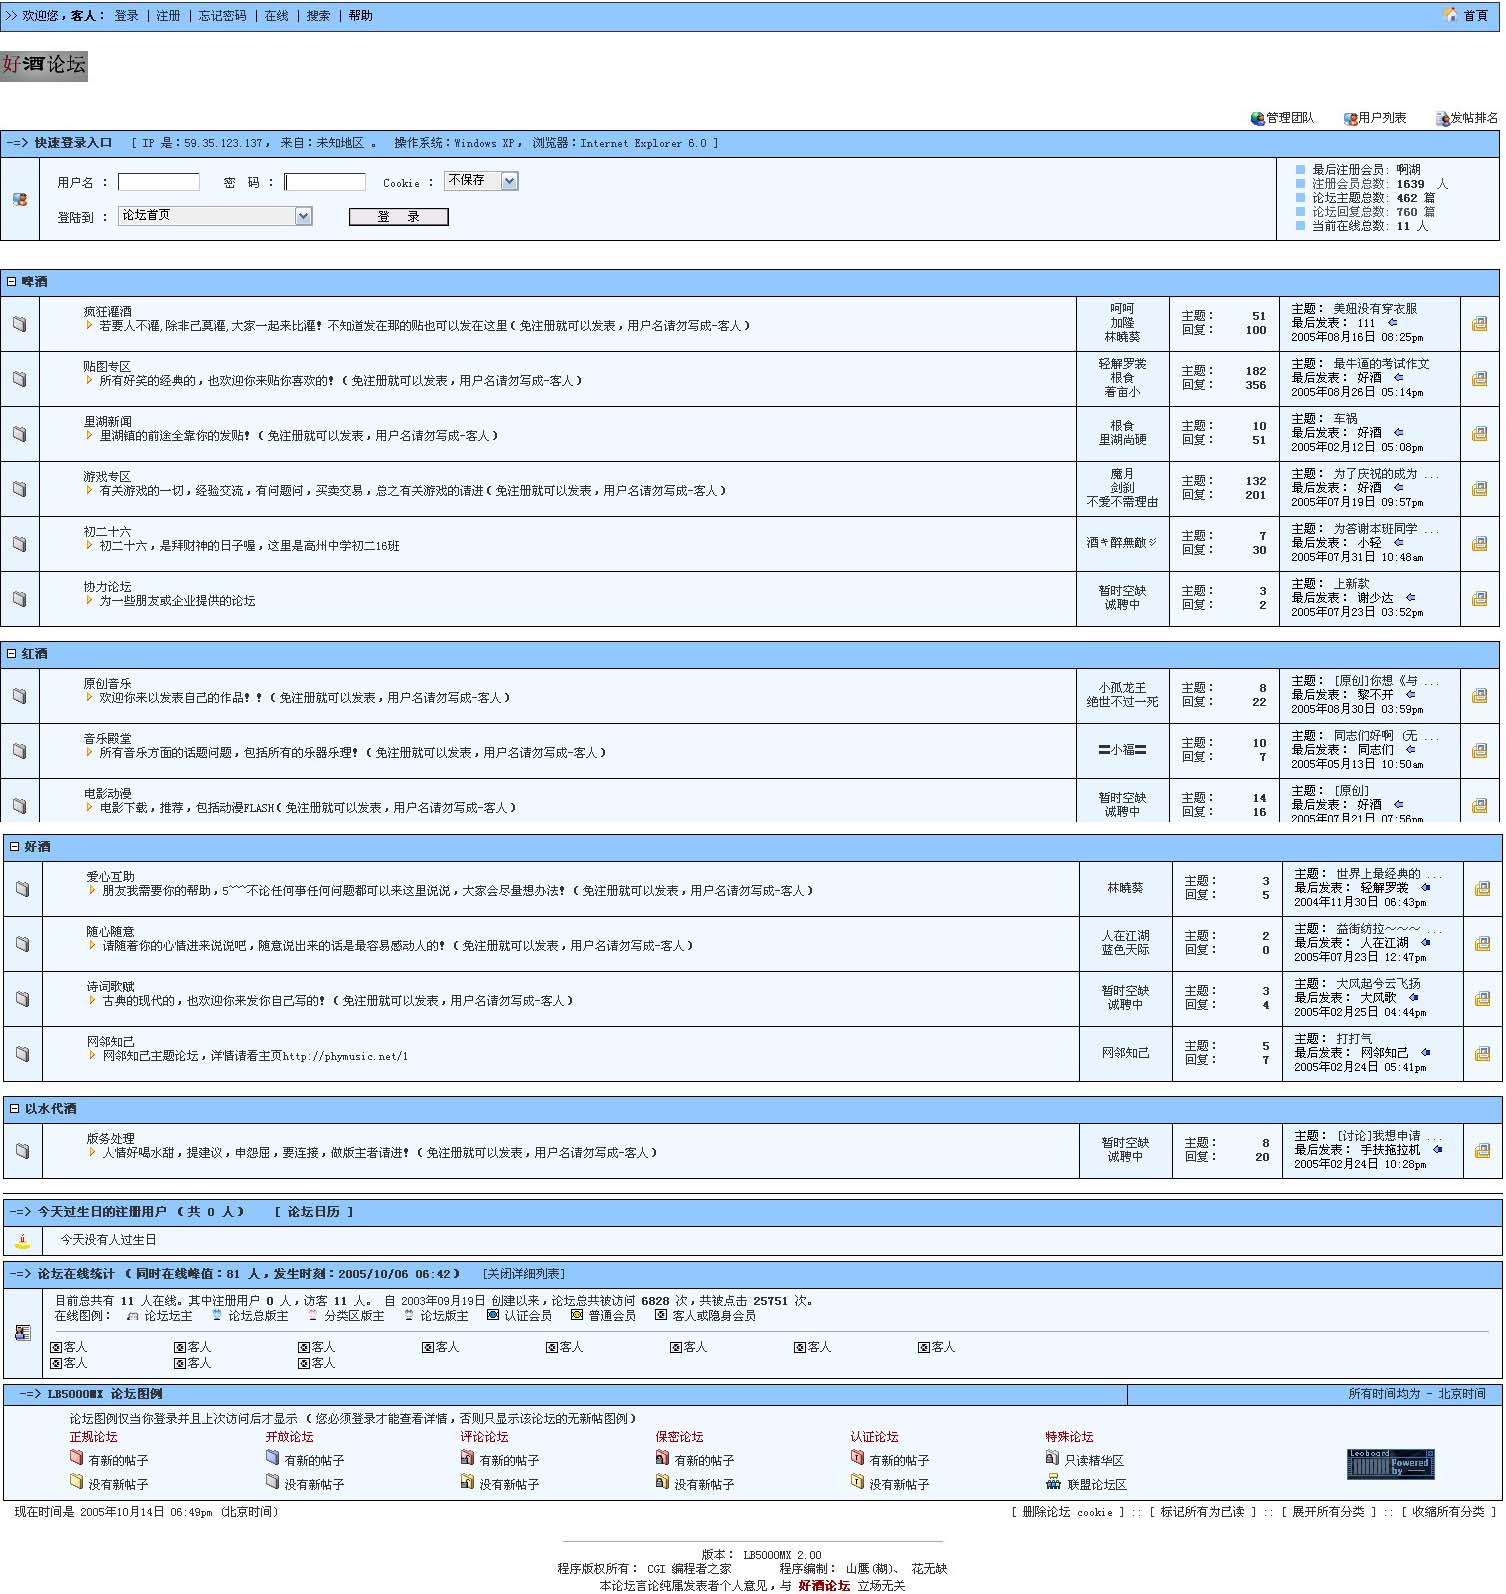Click folder icon beside 贴图专区 forum

pyautogui.click(x=20, y=379)
